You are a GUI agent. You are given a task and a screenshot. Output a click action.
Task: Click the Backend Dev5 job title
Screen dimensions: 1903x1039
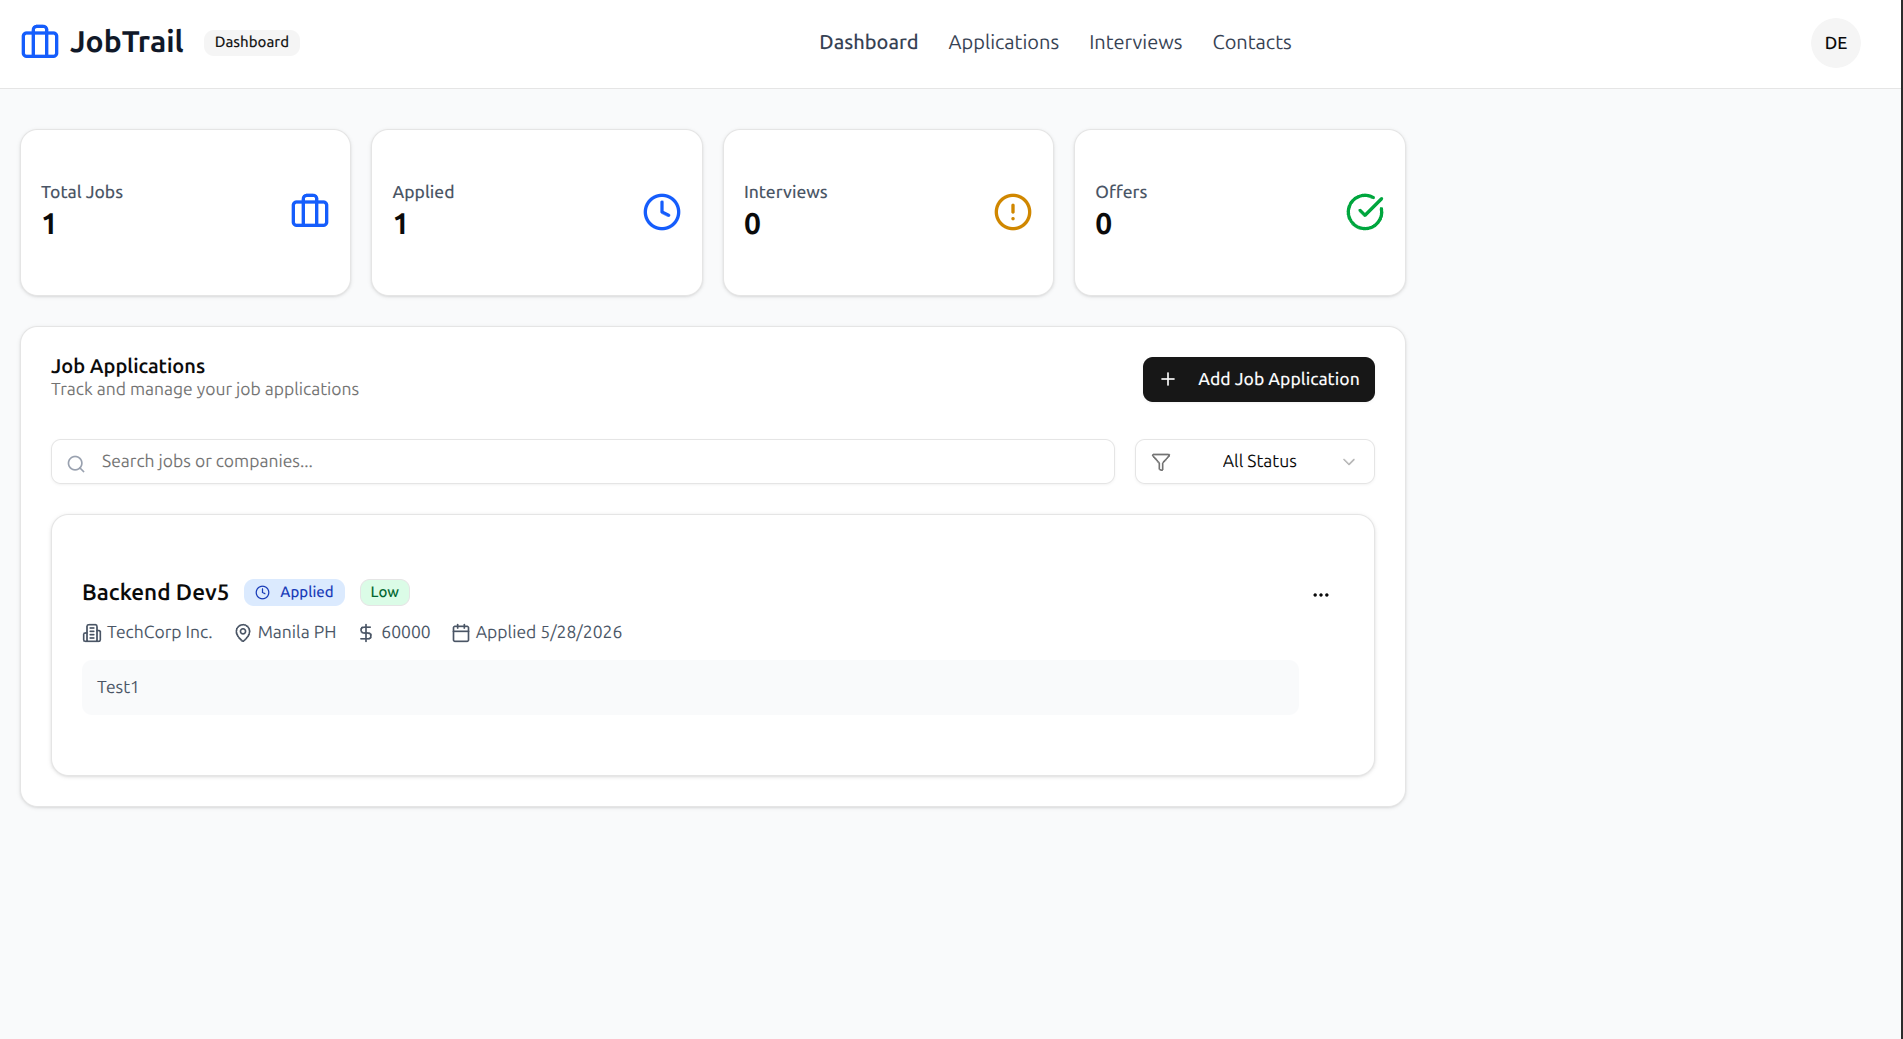156,592
